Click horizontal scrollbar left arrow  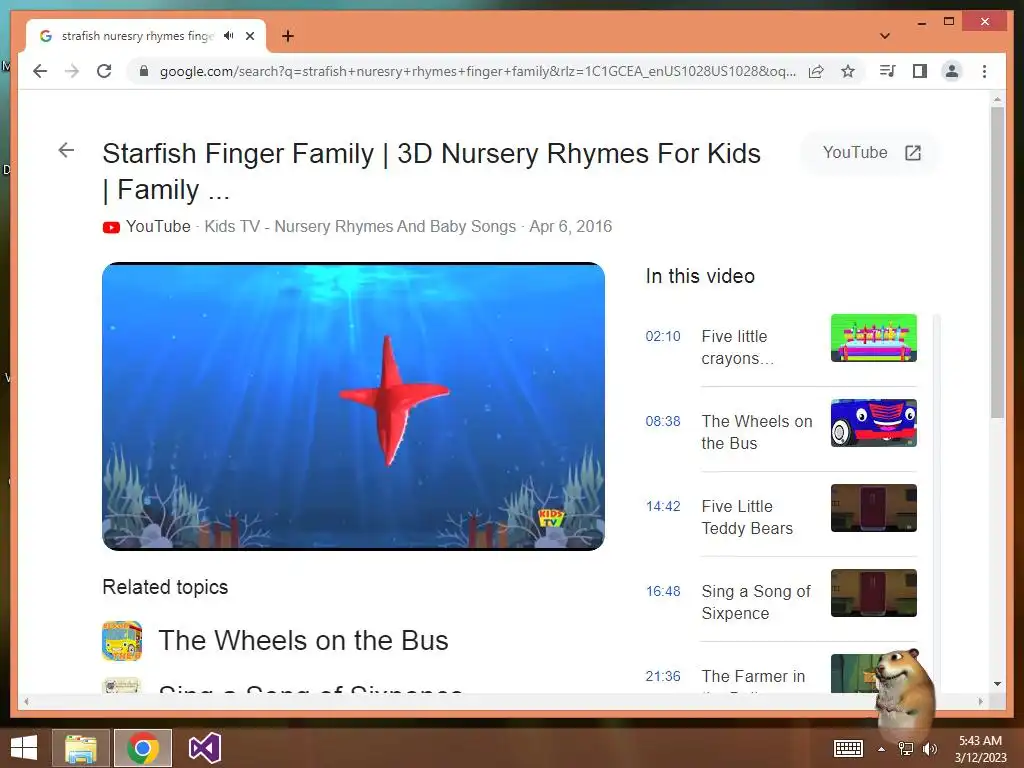(x=26, y=701)
